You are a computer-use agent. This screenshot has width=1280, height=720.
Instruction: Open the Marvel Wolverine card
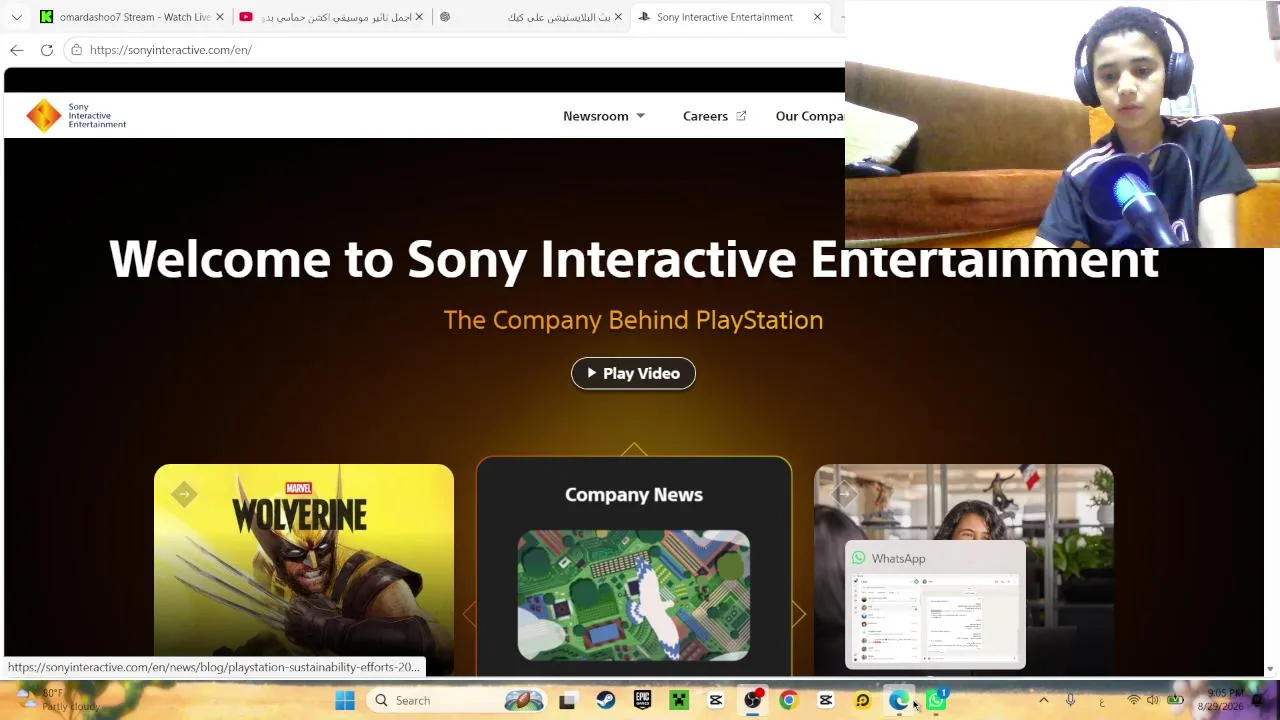304,569
